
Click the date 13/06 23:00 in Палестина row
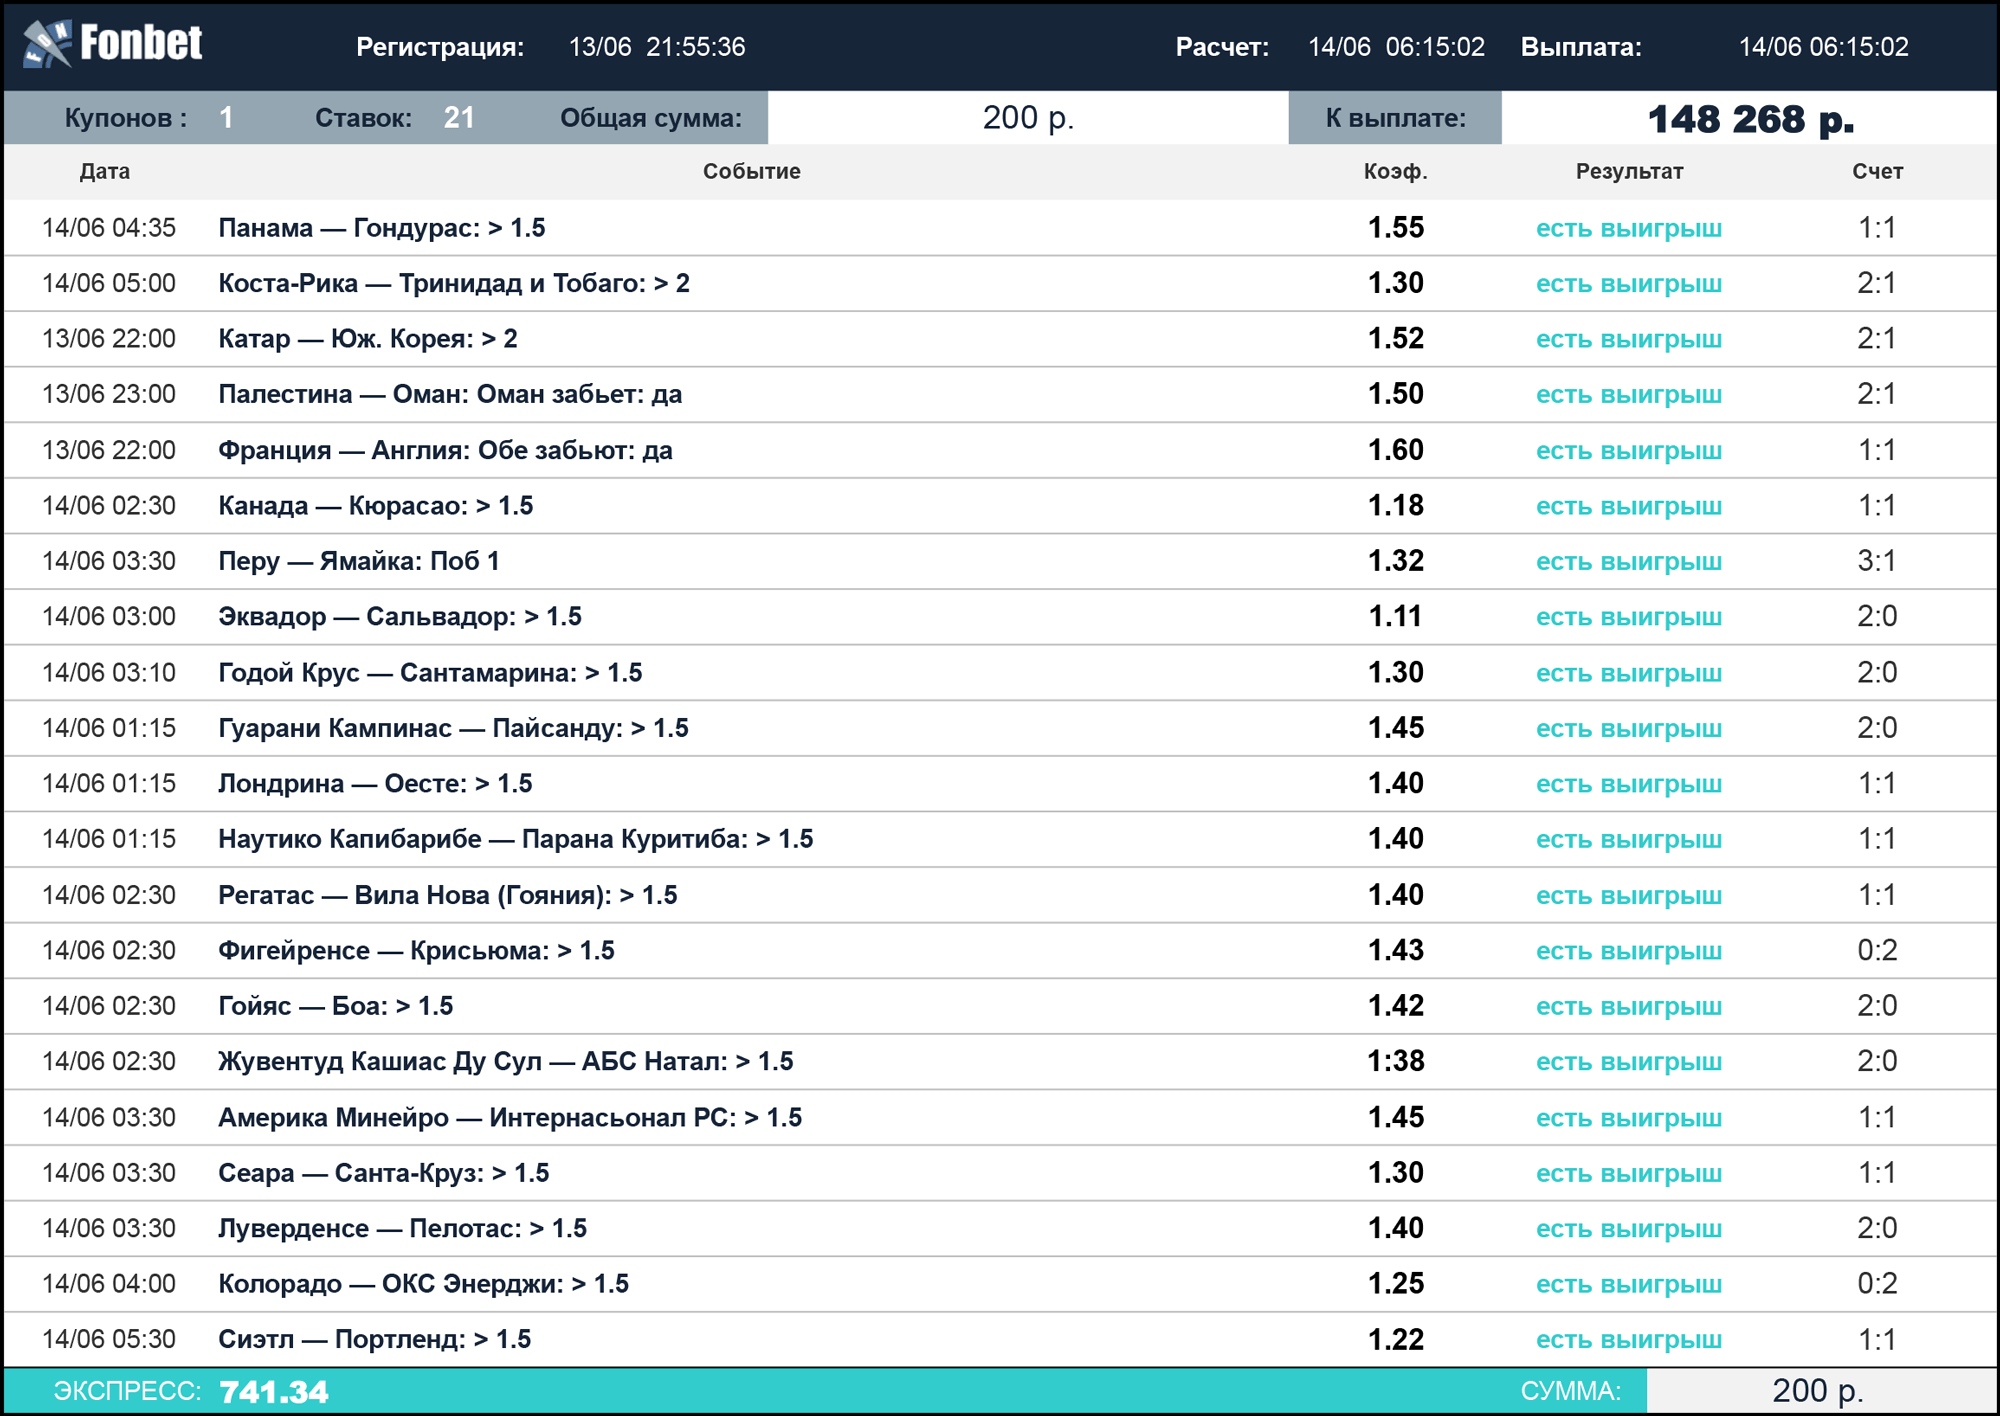[x=108, y=394]
